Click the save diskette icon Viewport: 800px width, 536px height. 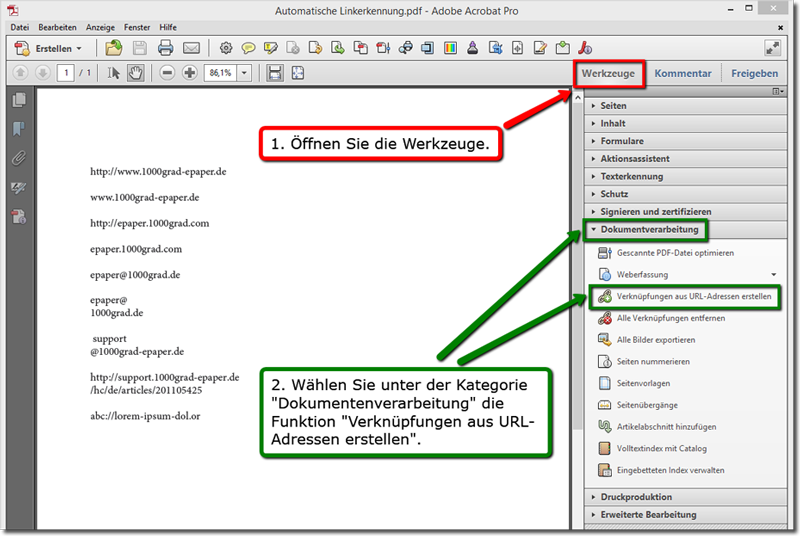coord(139,48)
